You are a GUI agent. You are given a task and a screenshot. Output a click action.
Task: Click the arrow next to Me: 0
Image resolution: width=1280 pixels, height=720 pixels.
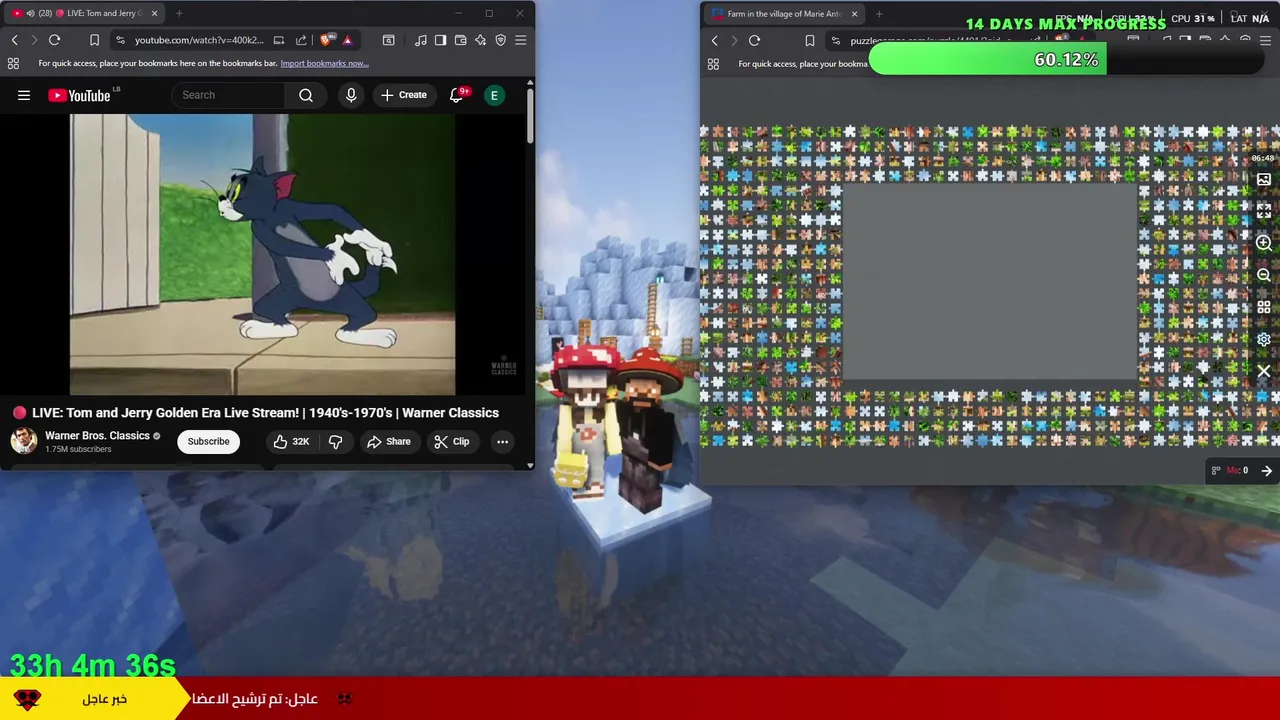(1266, 470)
